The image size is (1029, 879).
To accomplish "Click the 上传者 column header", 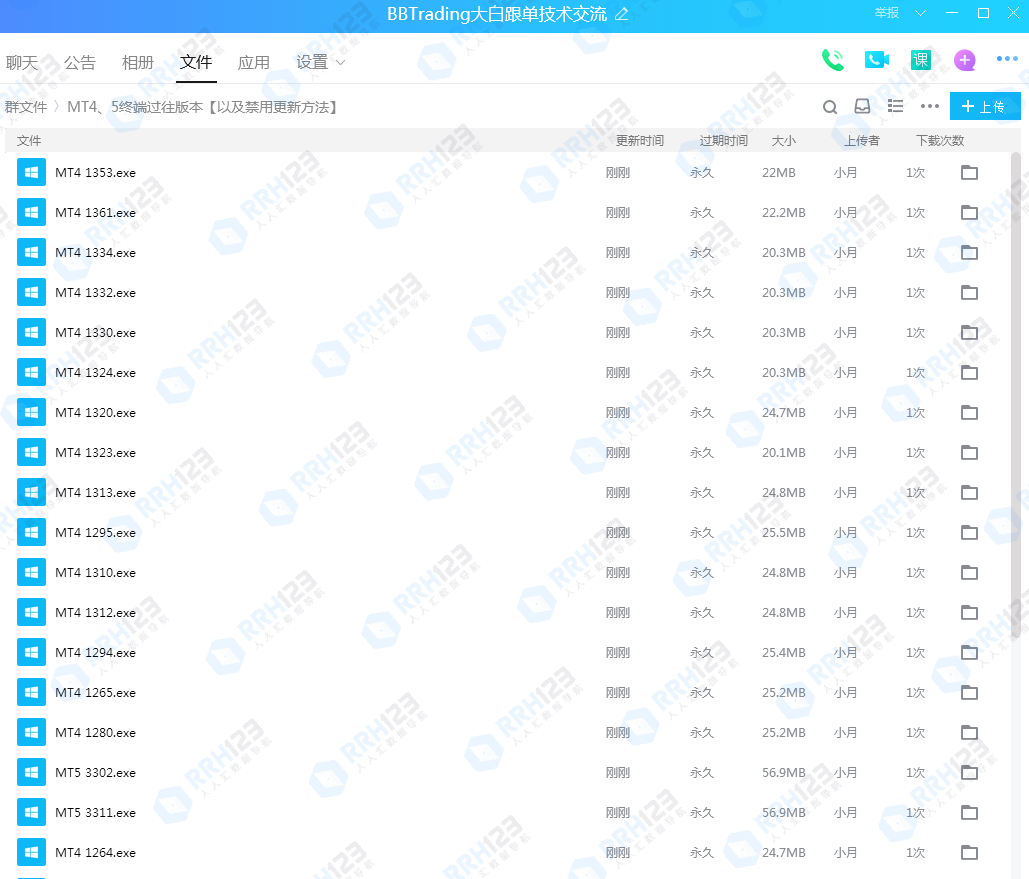I will click(x=862, y=140).
